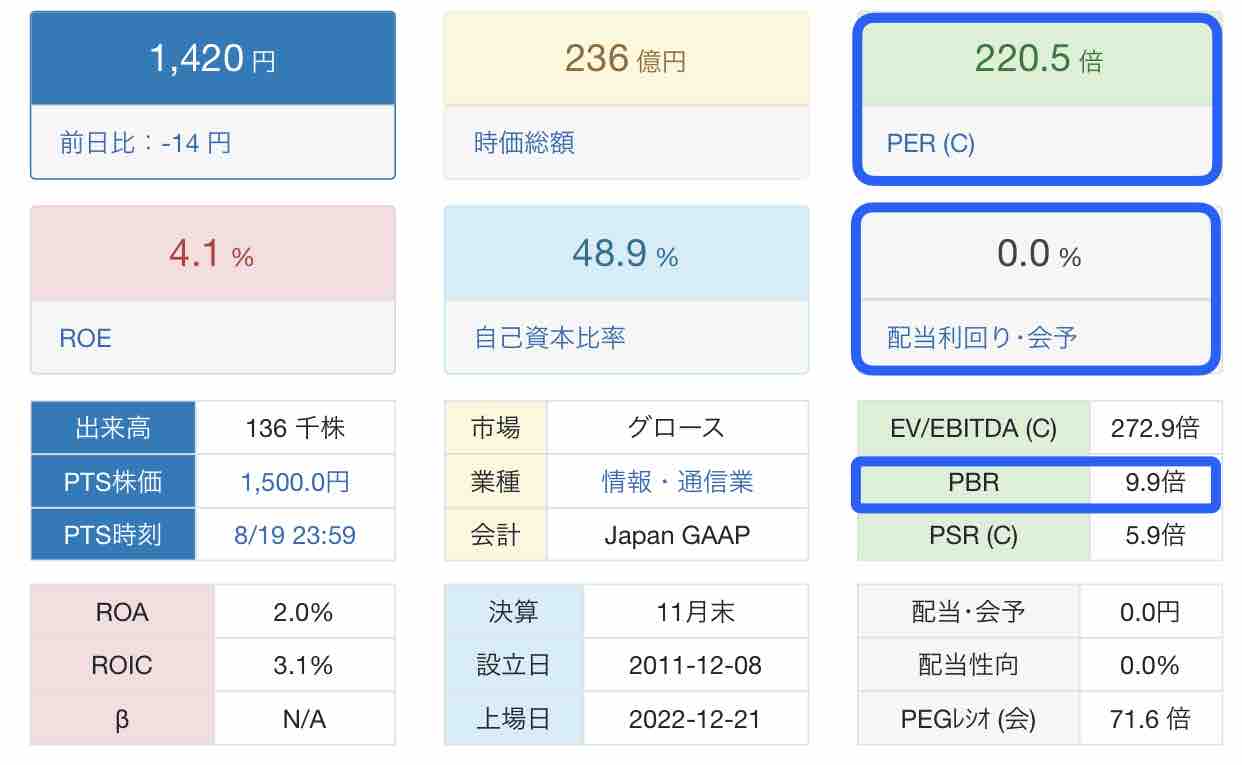This screenshot has width=1242, height=765.
Task: Click the PEGレシオ (会) row label
Action: [x=968, y=718]
